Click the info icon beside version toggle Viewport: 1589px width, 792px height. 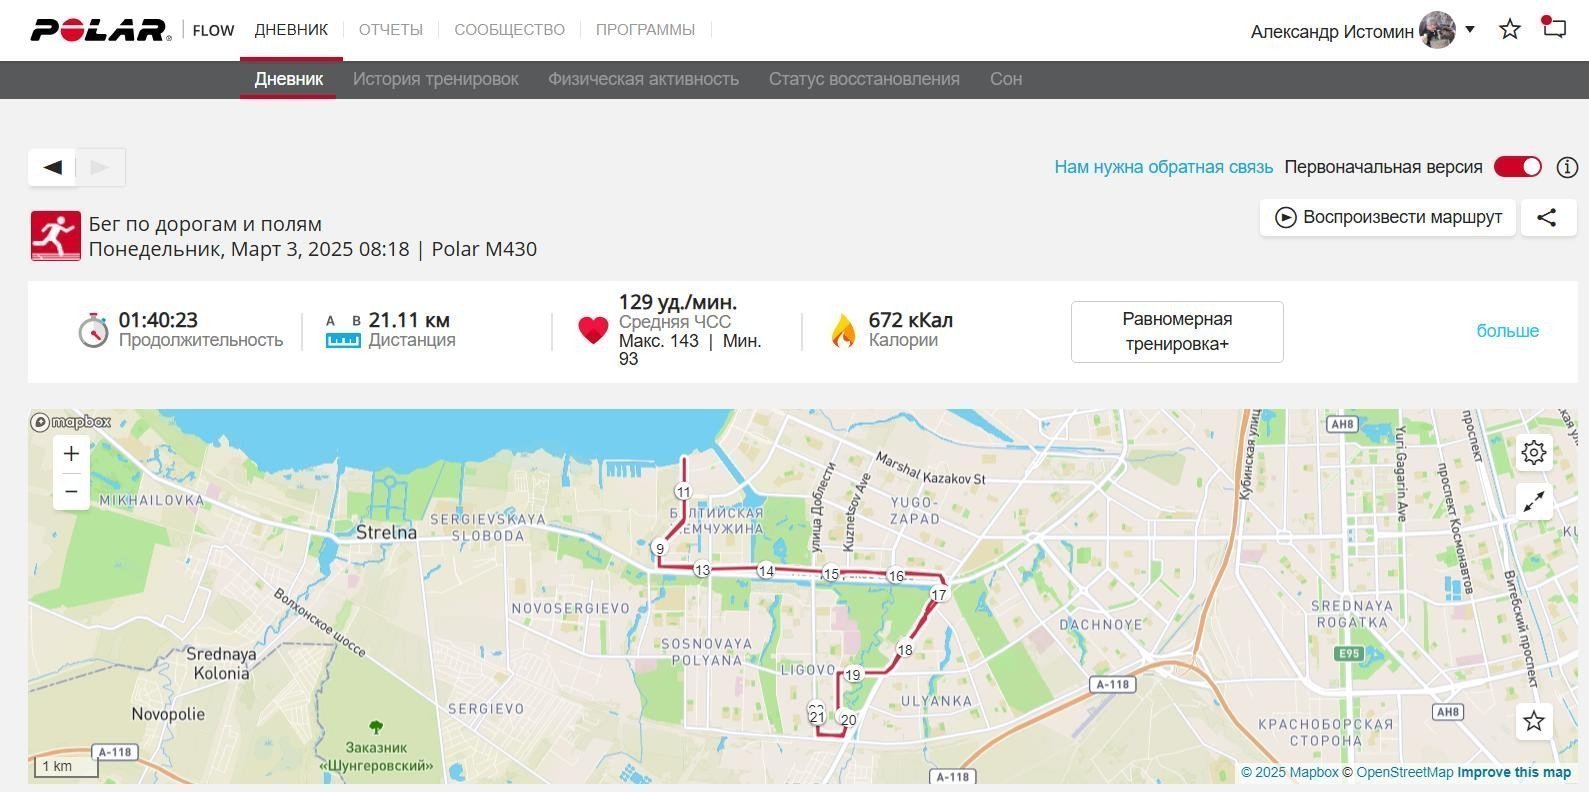click(1567, 167)
